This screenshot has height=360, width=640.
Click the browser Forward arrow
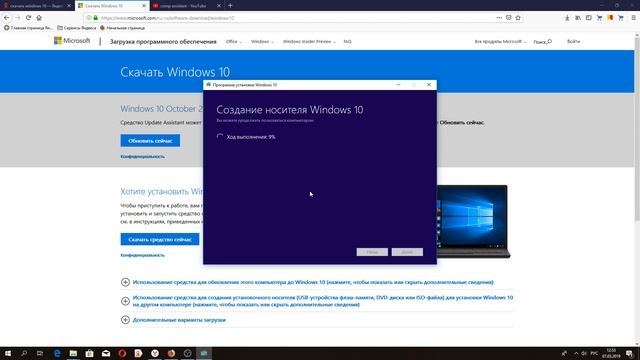click(x=18, y=18)
